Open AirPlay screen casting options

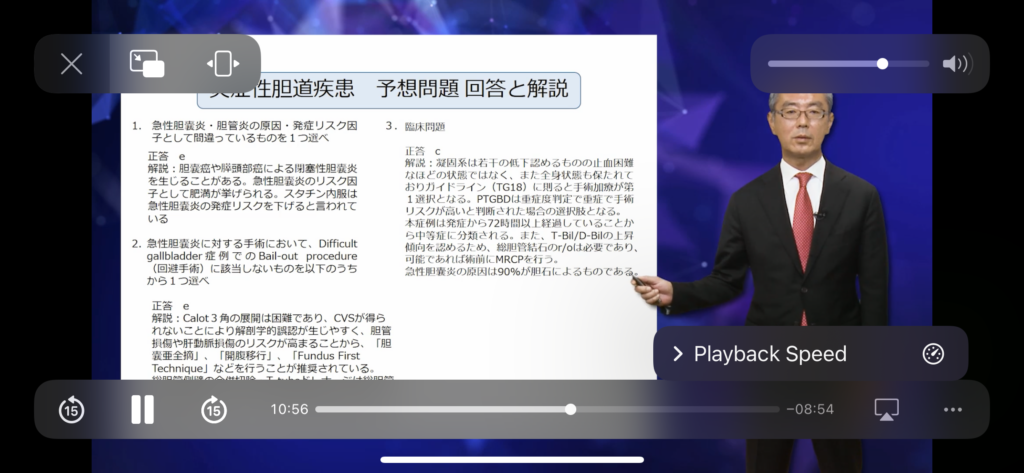coord(886,409)
